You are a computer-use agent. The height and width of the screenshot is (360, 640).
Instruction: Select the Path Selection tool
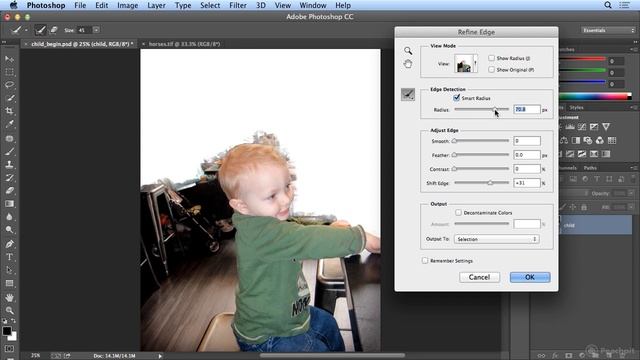tap(9, 270)
